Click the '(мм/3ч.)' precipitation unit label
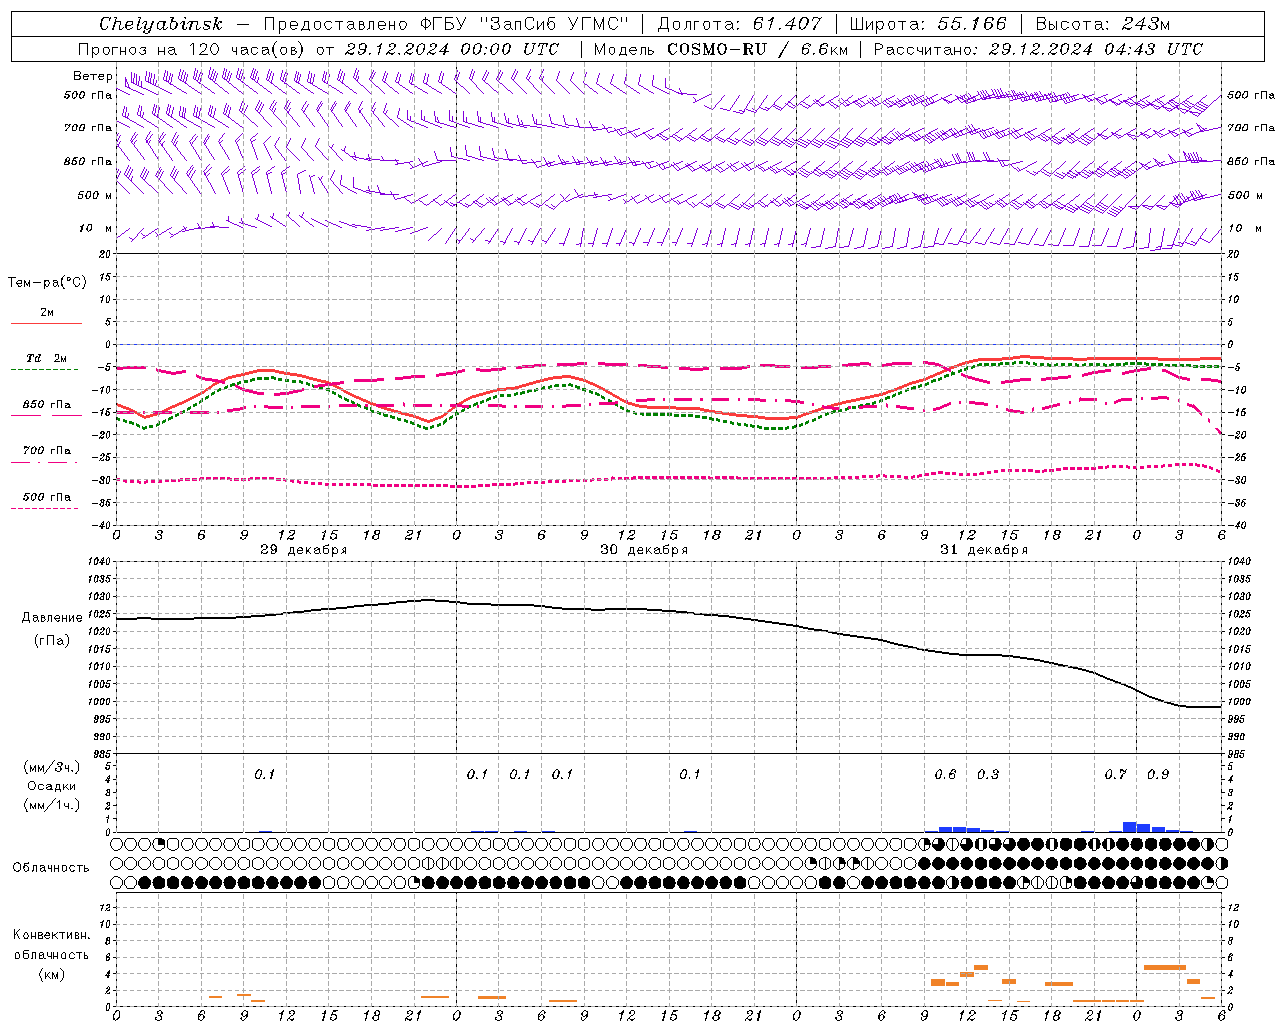Image resolution: width=1280 pixels, height=1024 pixels. [52, 767]
